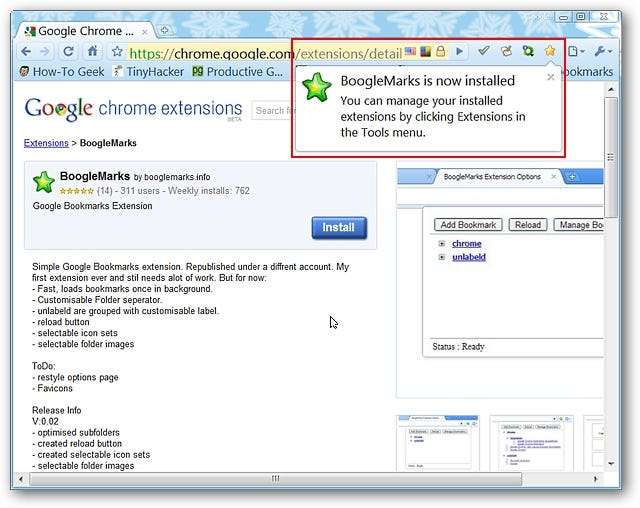Reload the current page

68,51
